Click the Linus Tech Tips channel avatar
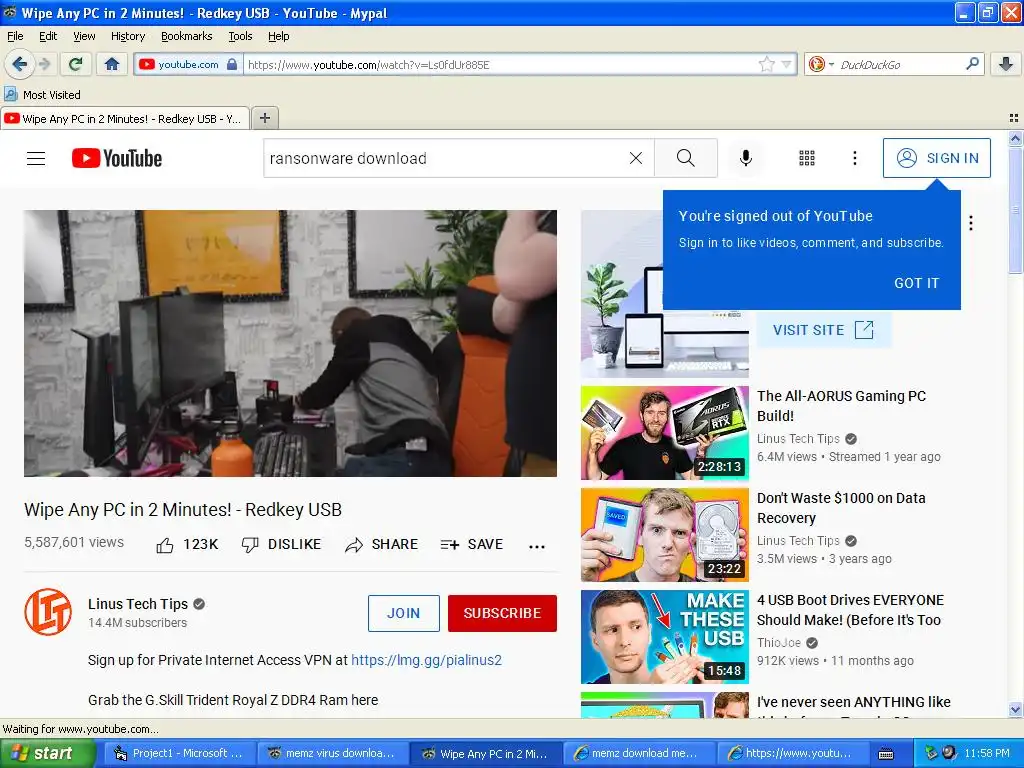Screen dimensions: 1024x768 pyautogui.click(x=48, y=612)
